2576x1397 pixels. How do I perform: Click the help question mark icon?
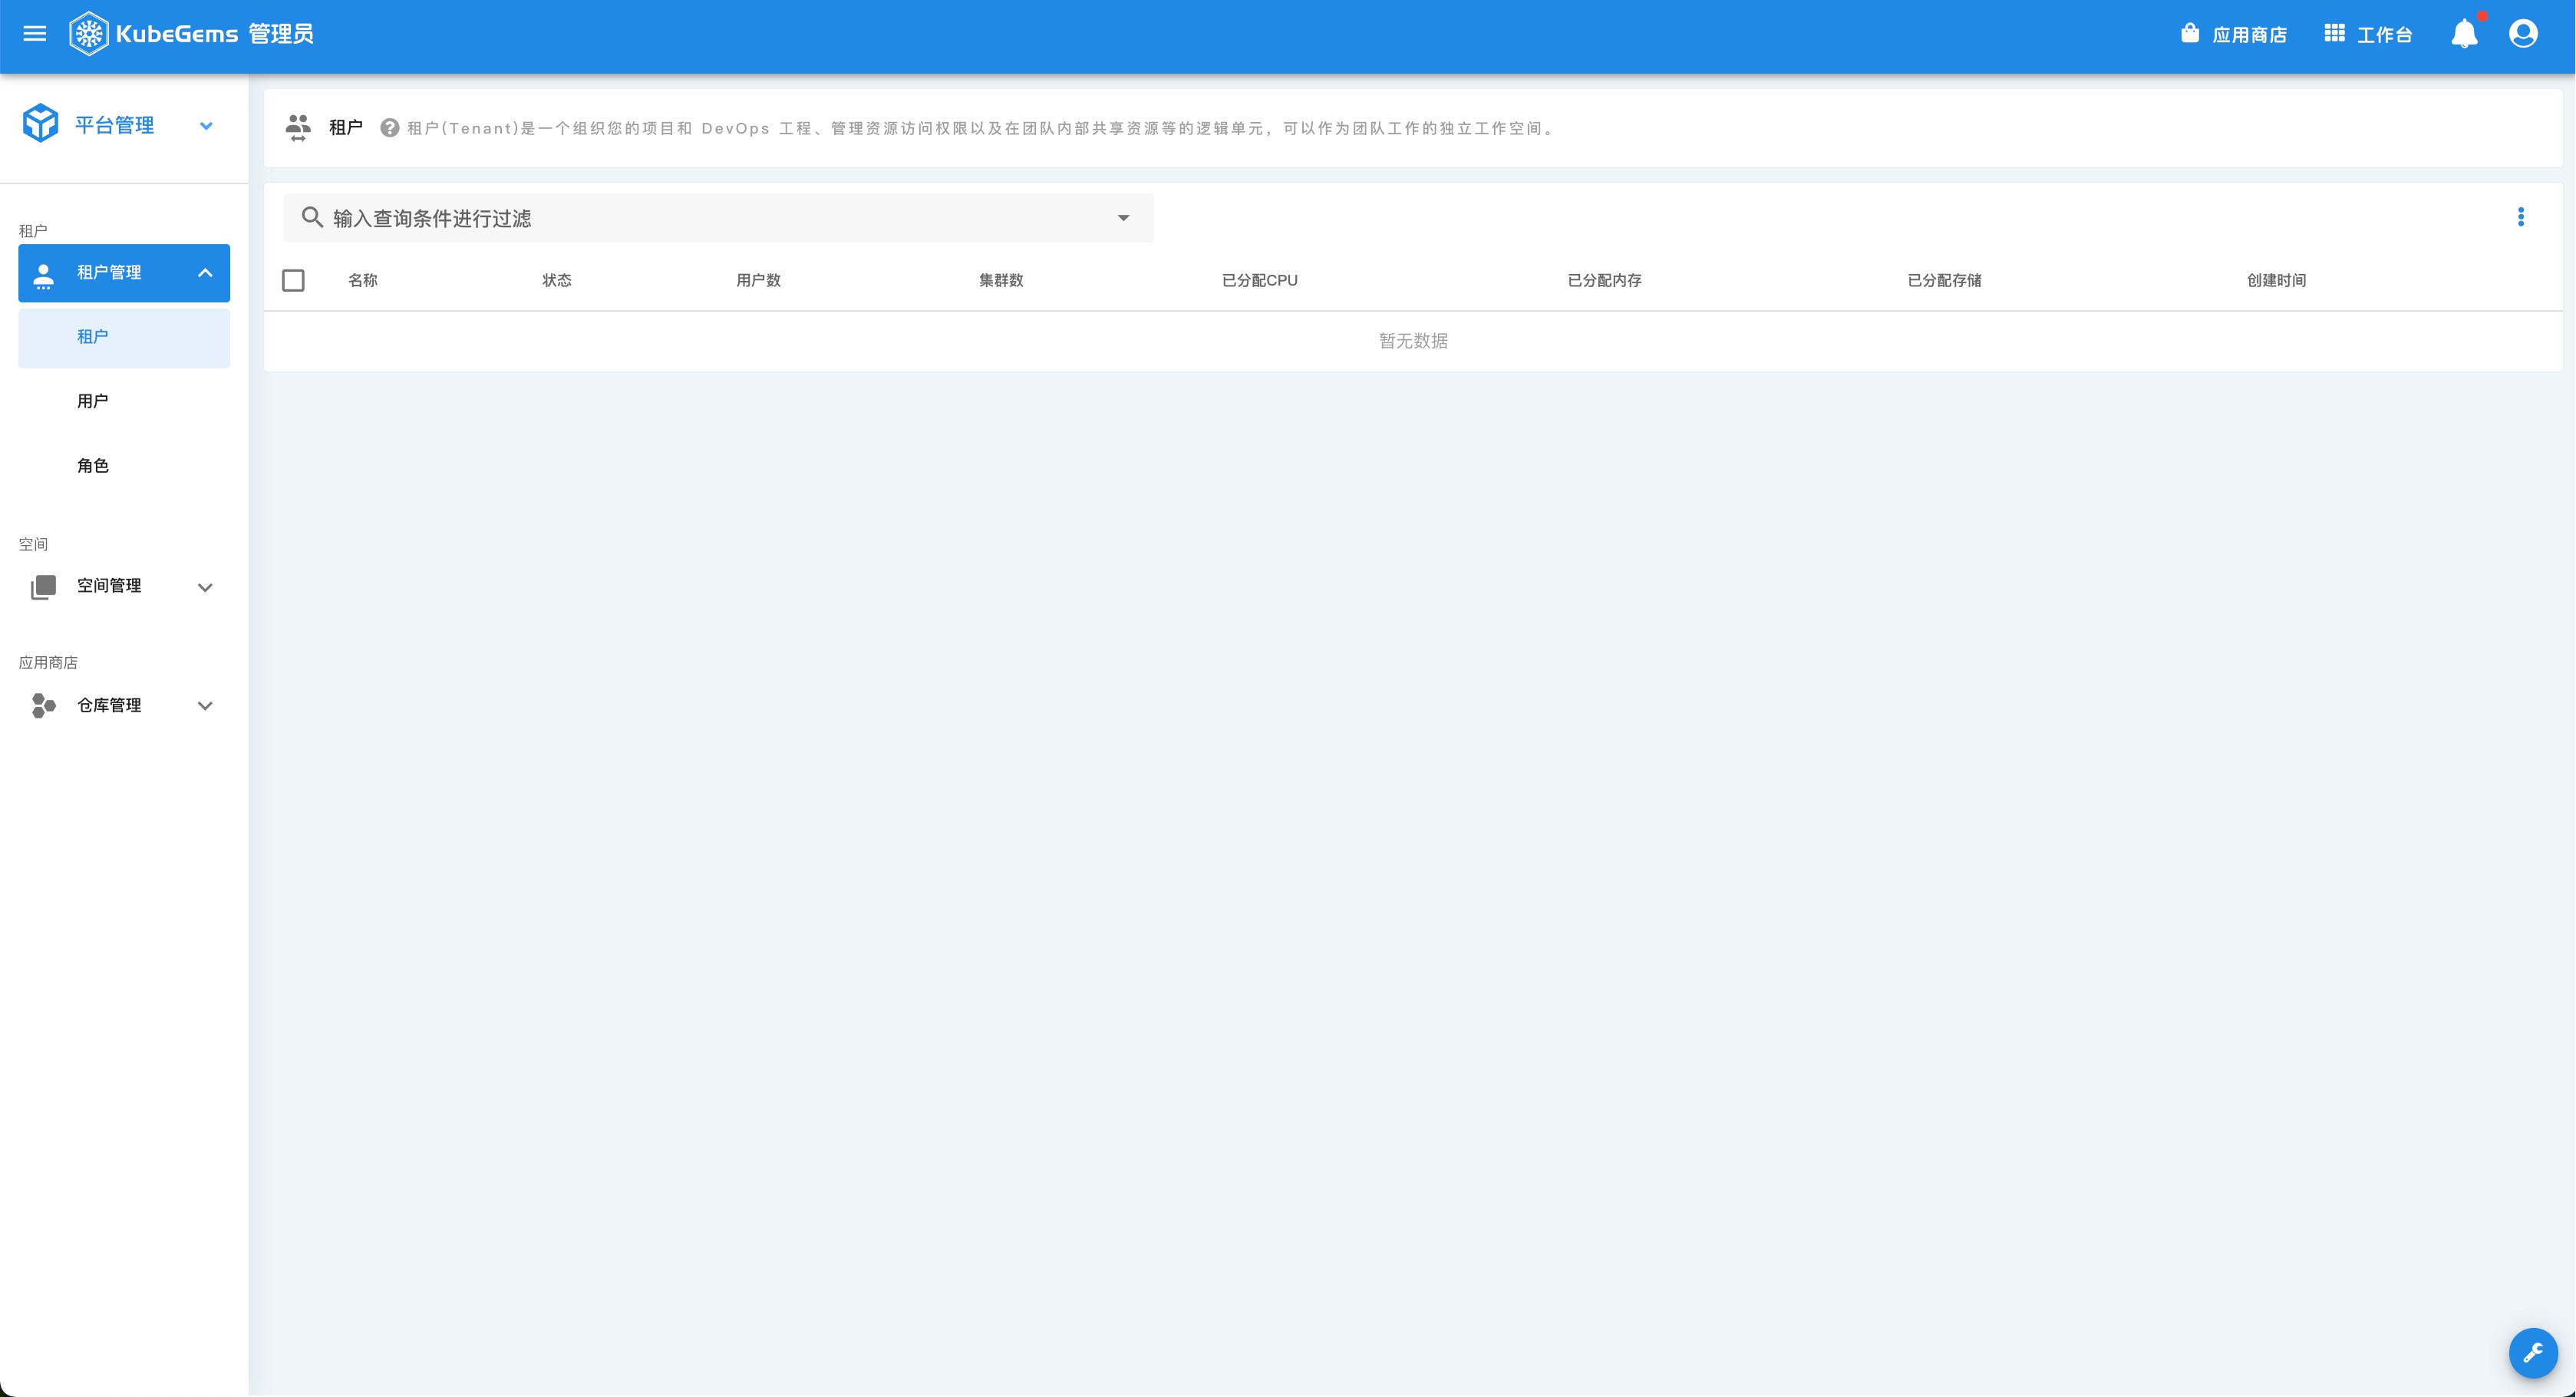(x=390, y=128)
